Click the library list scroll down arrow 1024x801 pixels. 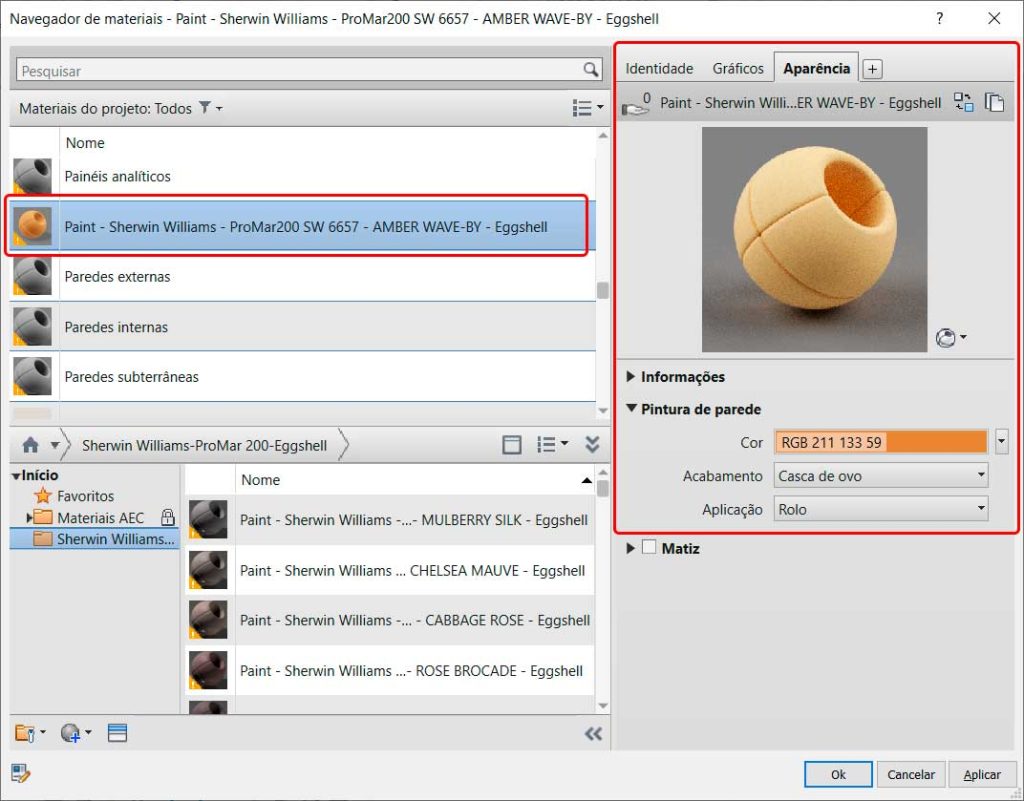click(603, 706)
